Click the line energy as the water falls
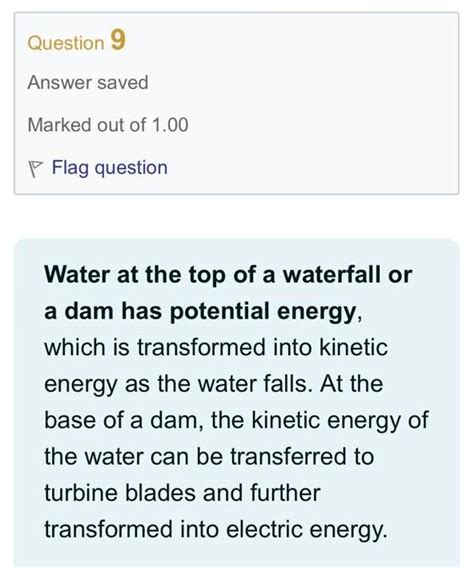 [x=213, y=384]
